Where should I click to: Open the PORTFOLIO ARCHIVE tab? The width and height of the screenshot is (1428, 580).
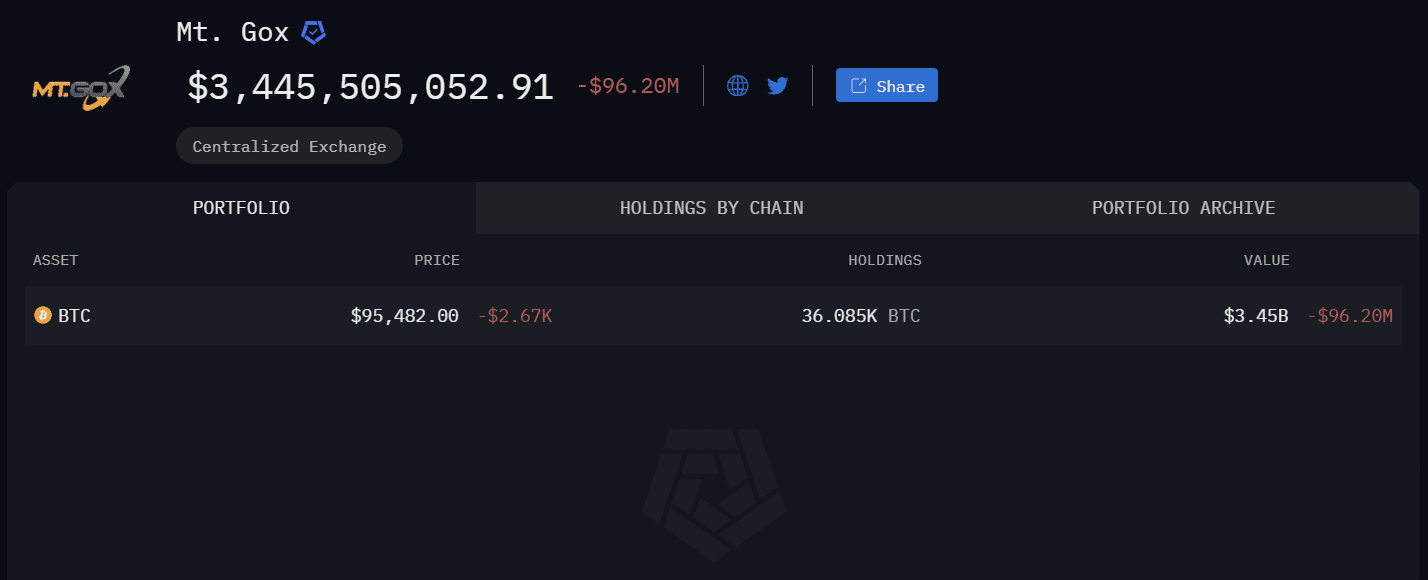1183,208
